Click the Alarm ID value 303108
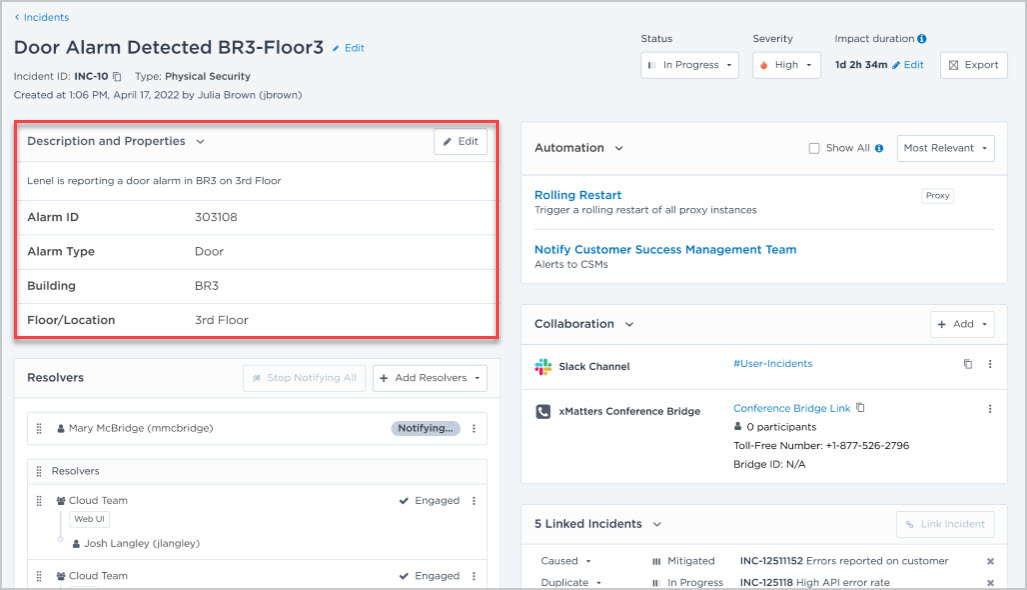1027x590 pixels. click(x=216, y=217)
